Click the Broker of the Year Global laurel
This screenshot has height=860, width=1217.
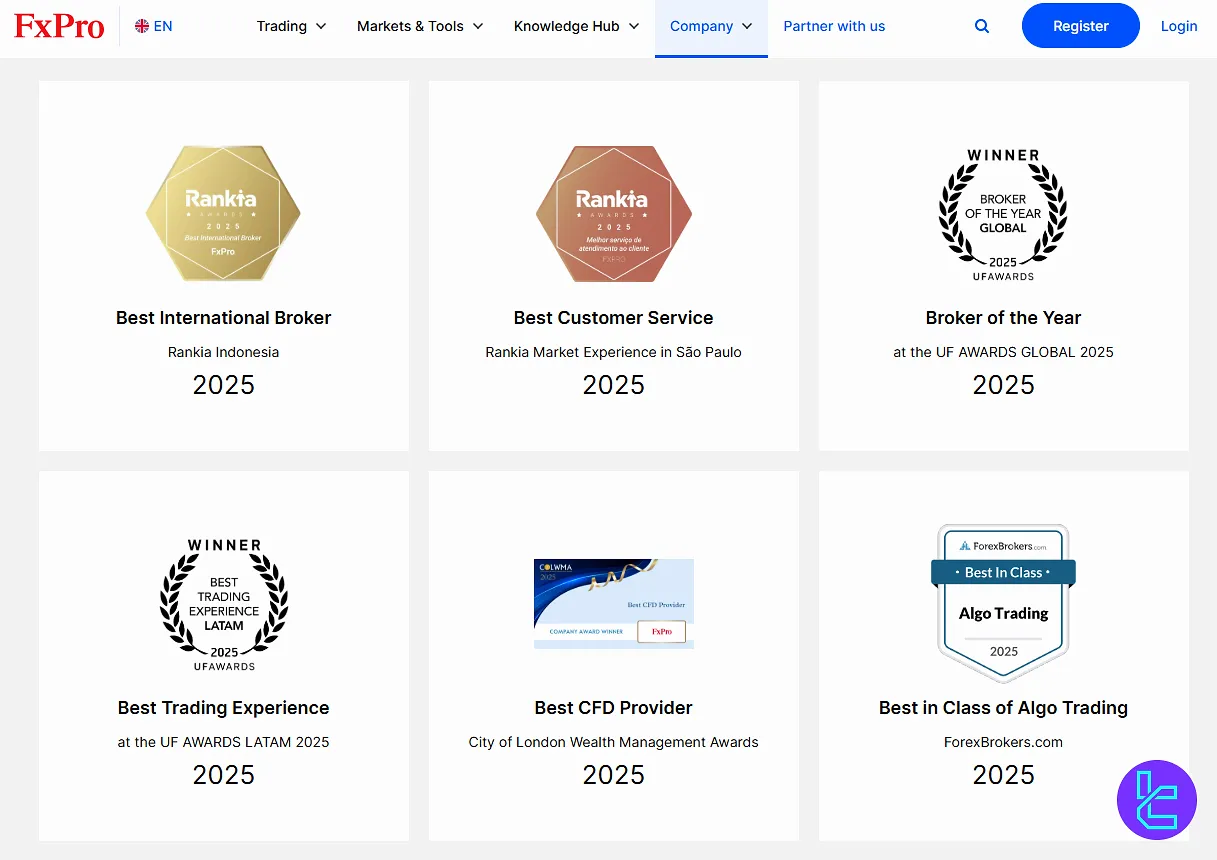(x=1003, y=215)
